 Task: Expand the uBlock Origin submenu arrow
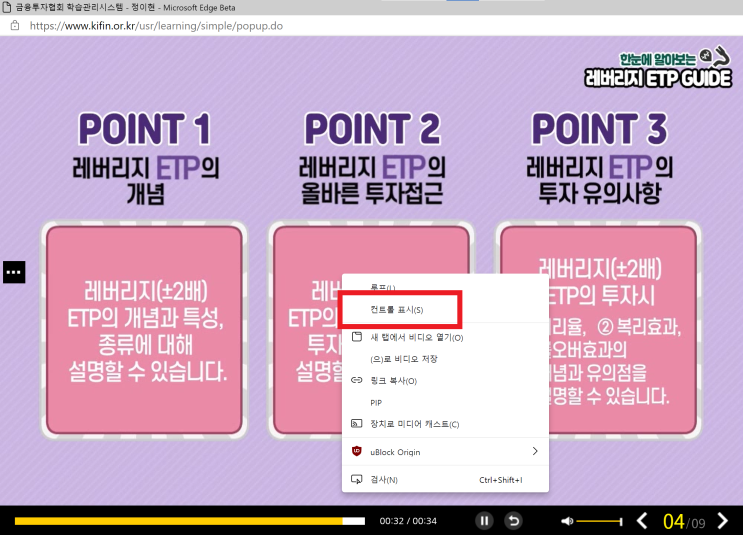pyautogui.click(x=535, y=451)
